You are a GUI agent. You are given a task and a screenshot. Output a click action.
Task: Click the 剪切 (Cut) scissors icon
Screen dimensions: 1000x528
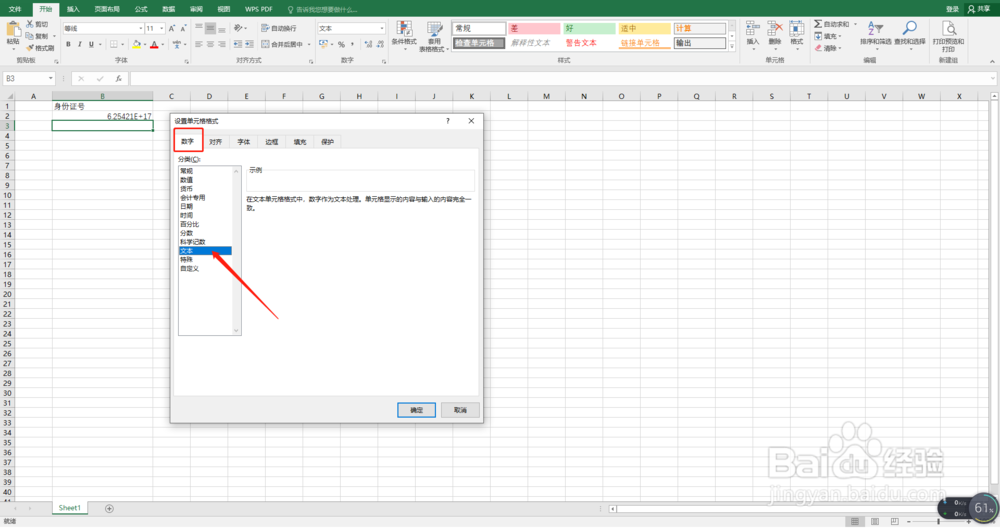[30, 24]
